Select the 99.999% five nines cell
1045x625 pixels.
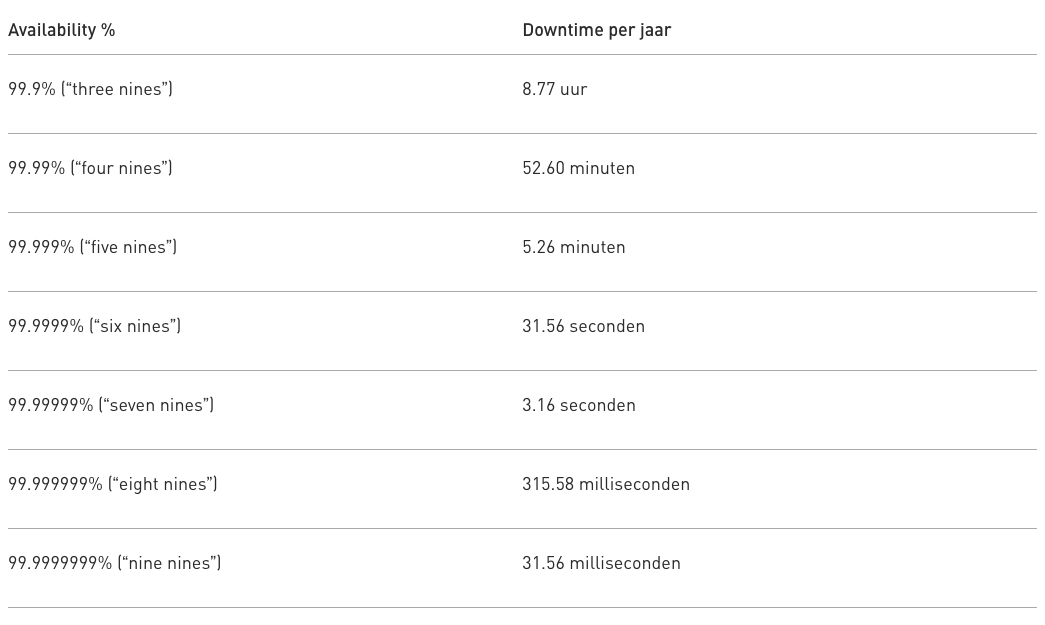[x=93, y=247]
